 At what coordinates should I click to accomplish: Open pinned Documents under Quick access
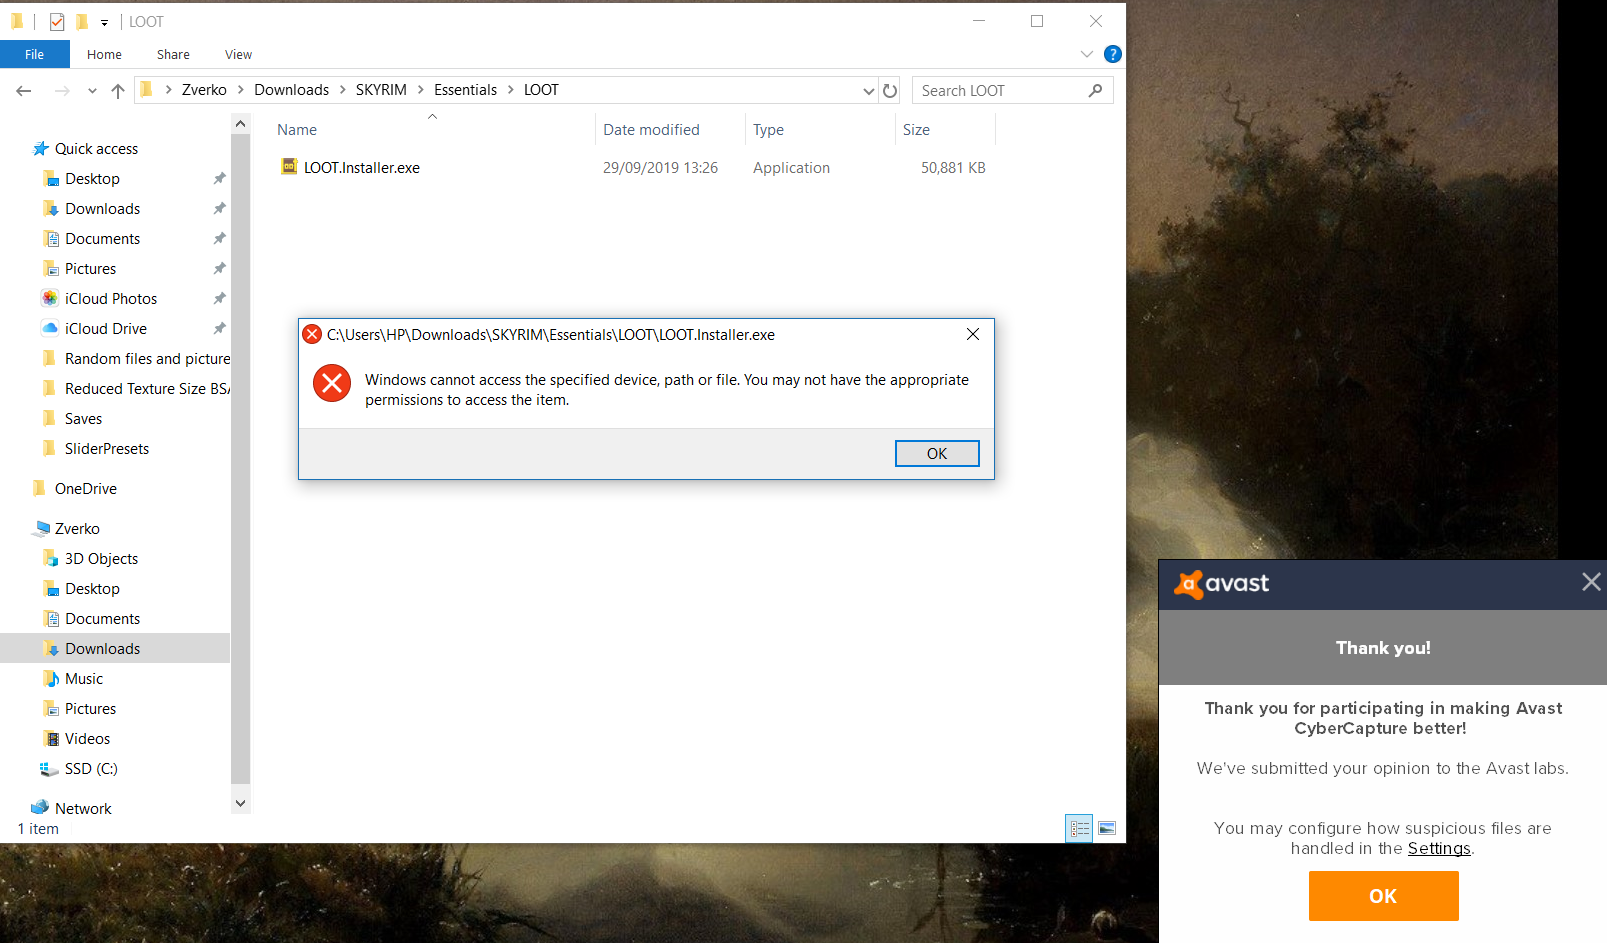tap(102, 239)
